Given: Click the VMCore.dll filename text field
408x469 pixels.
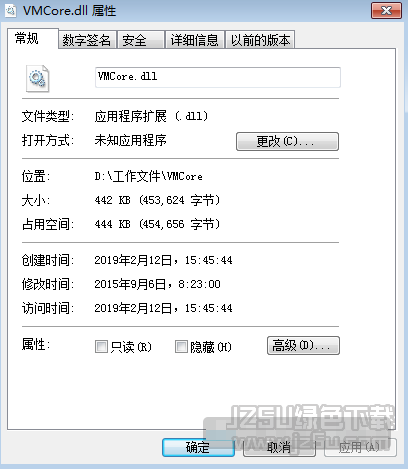Looking at the screenshot, I should coord(218,77).
